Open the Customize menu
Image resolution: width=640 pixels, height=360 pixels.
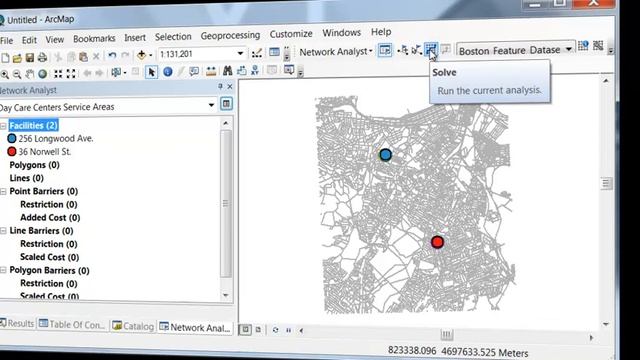(291, 34)
